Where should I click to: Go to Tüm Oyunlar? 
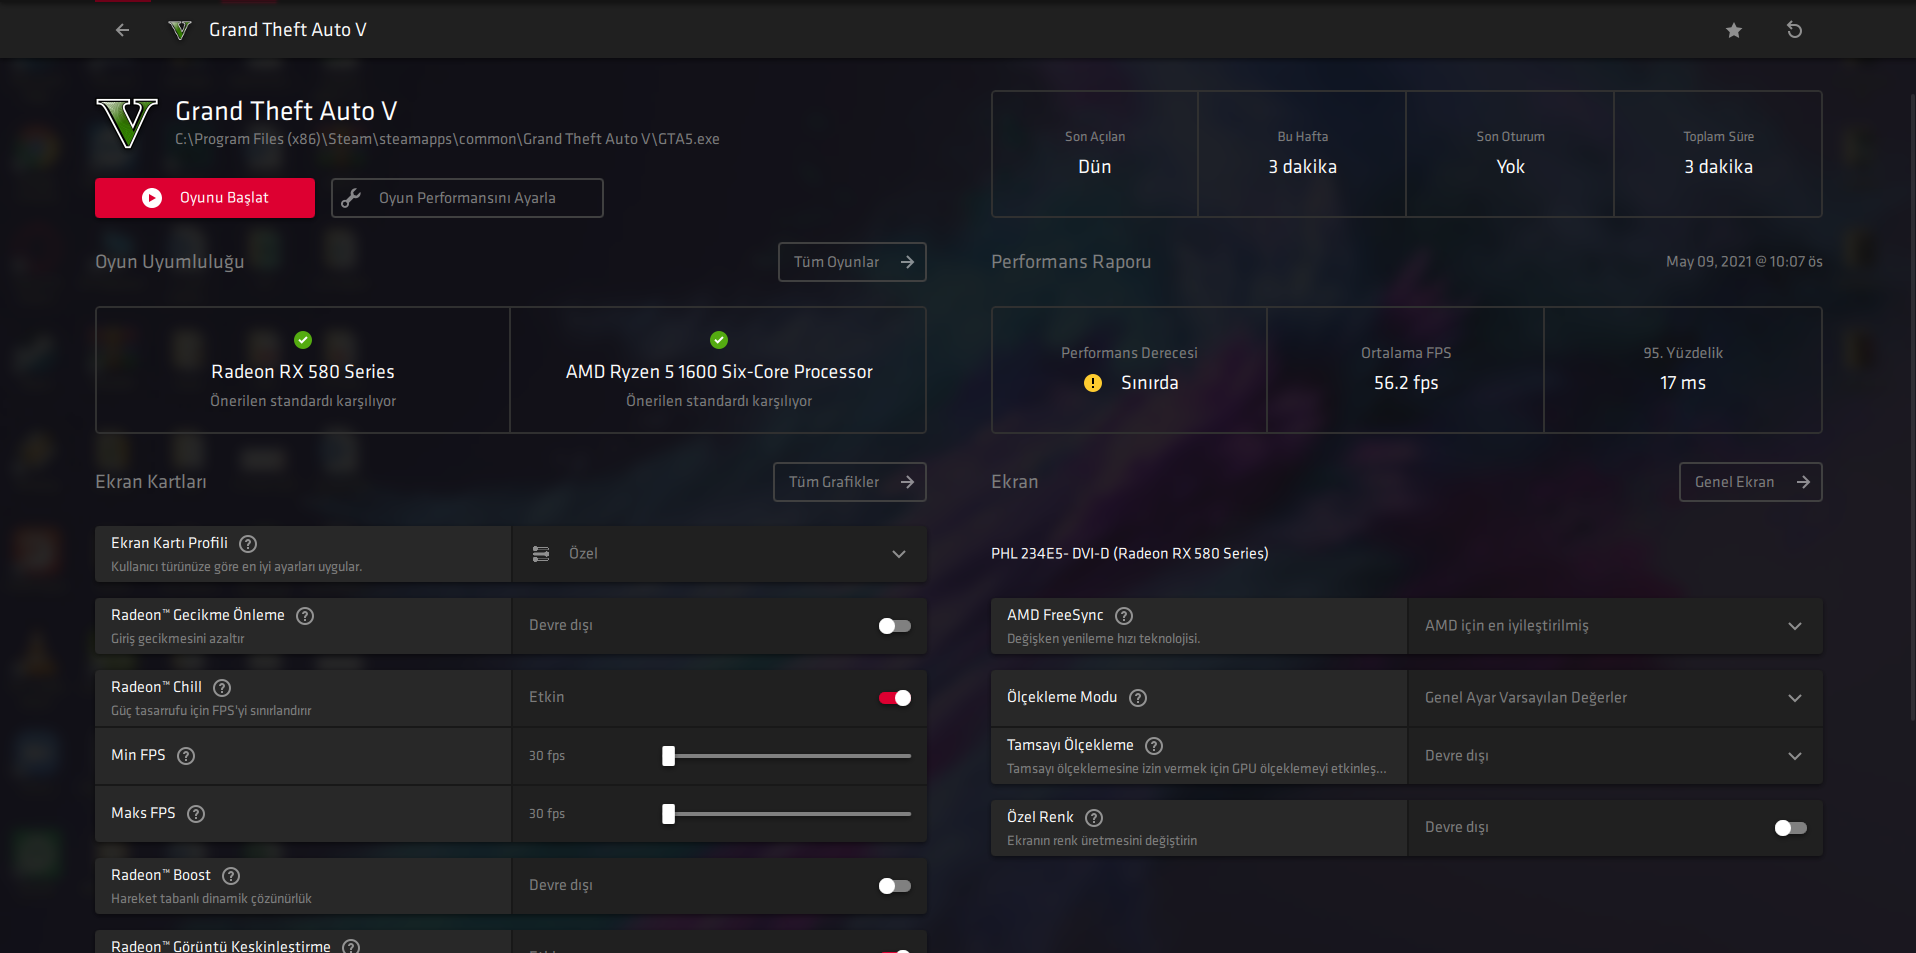[852, 262]
